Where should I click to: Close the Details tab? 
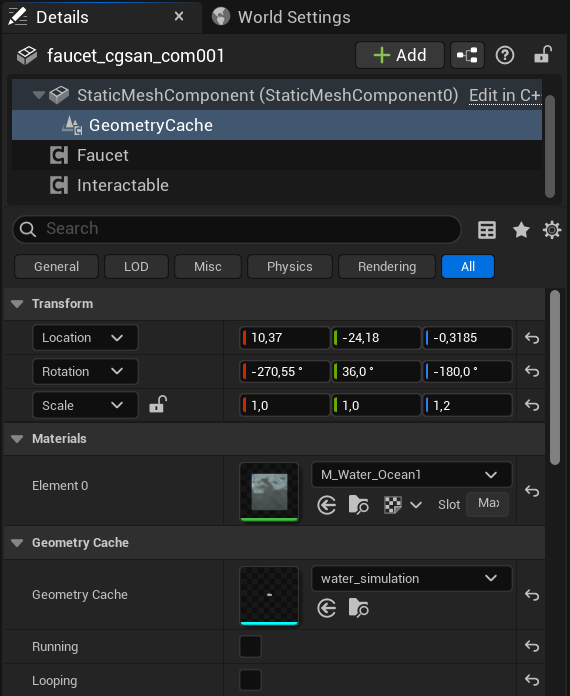179,16
